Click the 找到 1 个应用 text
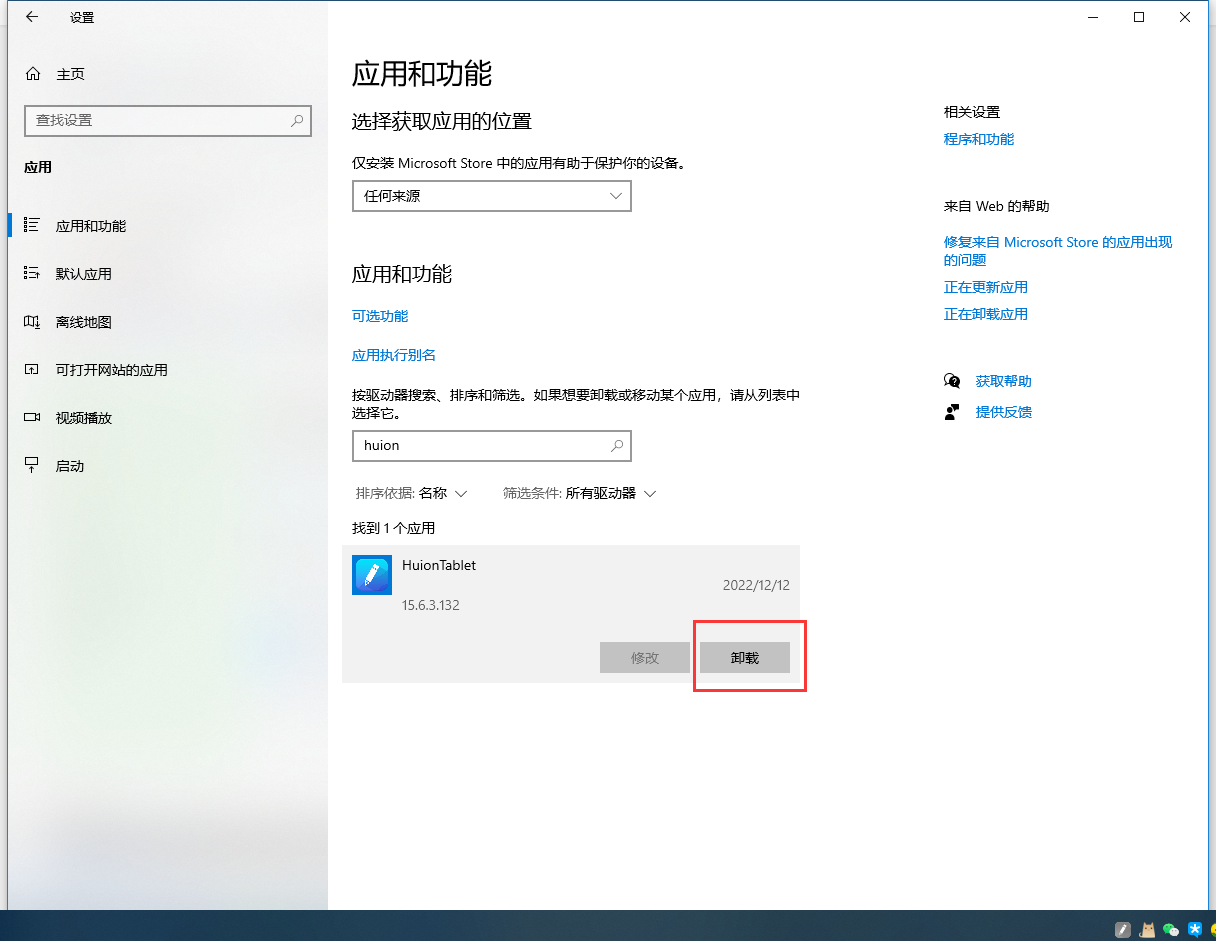 pyautogui.click(x=394, y=528)
